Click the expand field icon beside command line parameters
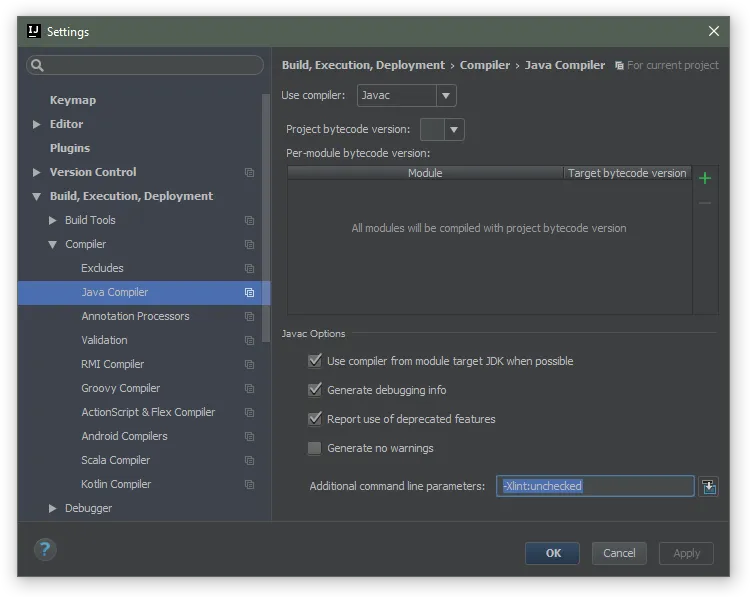Screen dimensions: 750x597 click(708, 486)
